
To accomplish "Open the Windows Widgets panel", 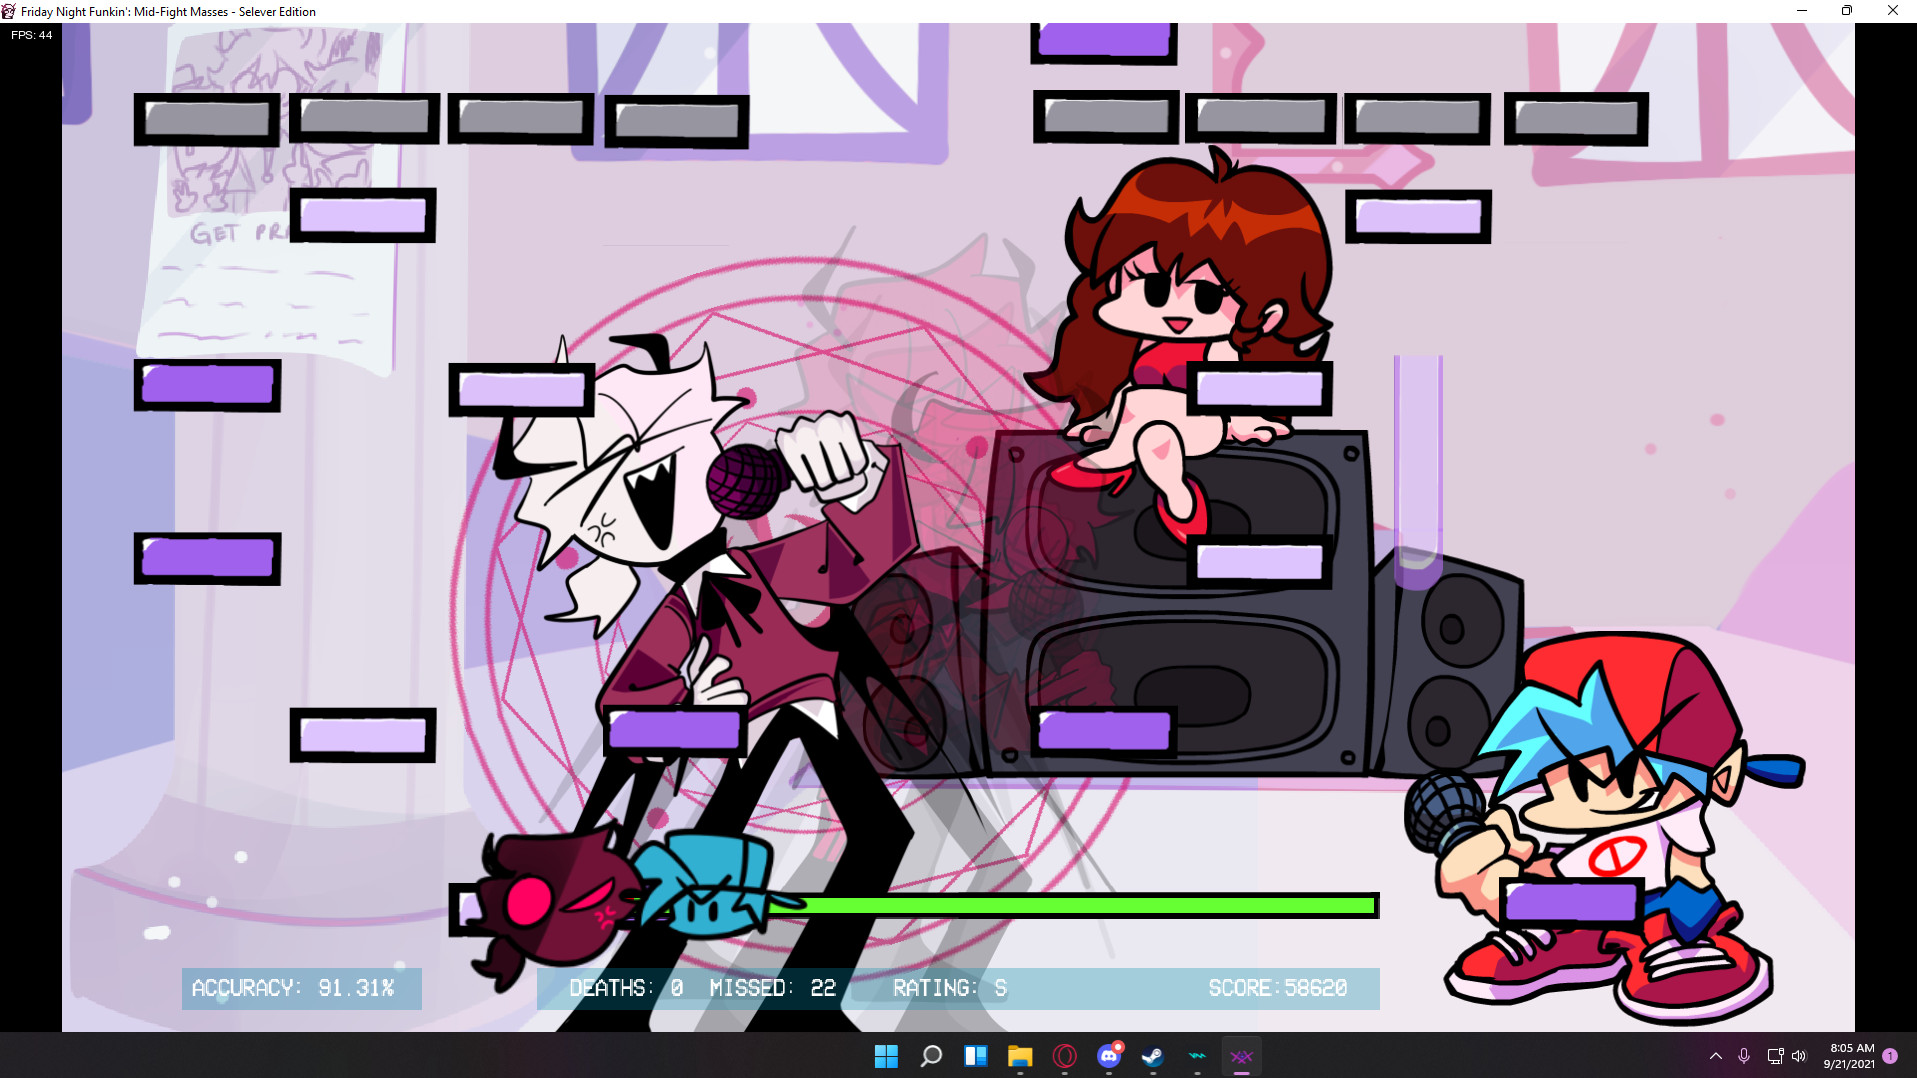I will tap(975, 1056).
